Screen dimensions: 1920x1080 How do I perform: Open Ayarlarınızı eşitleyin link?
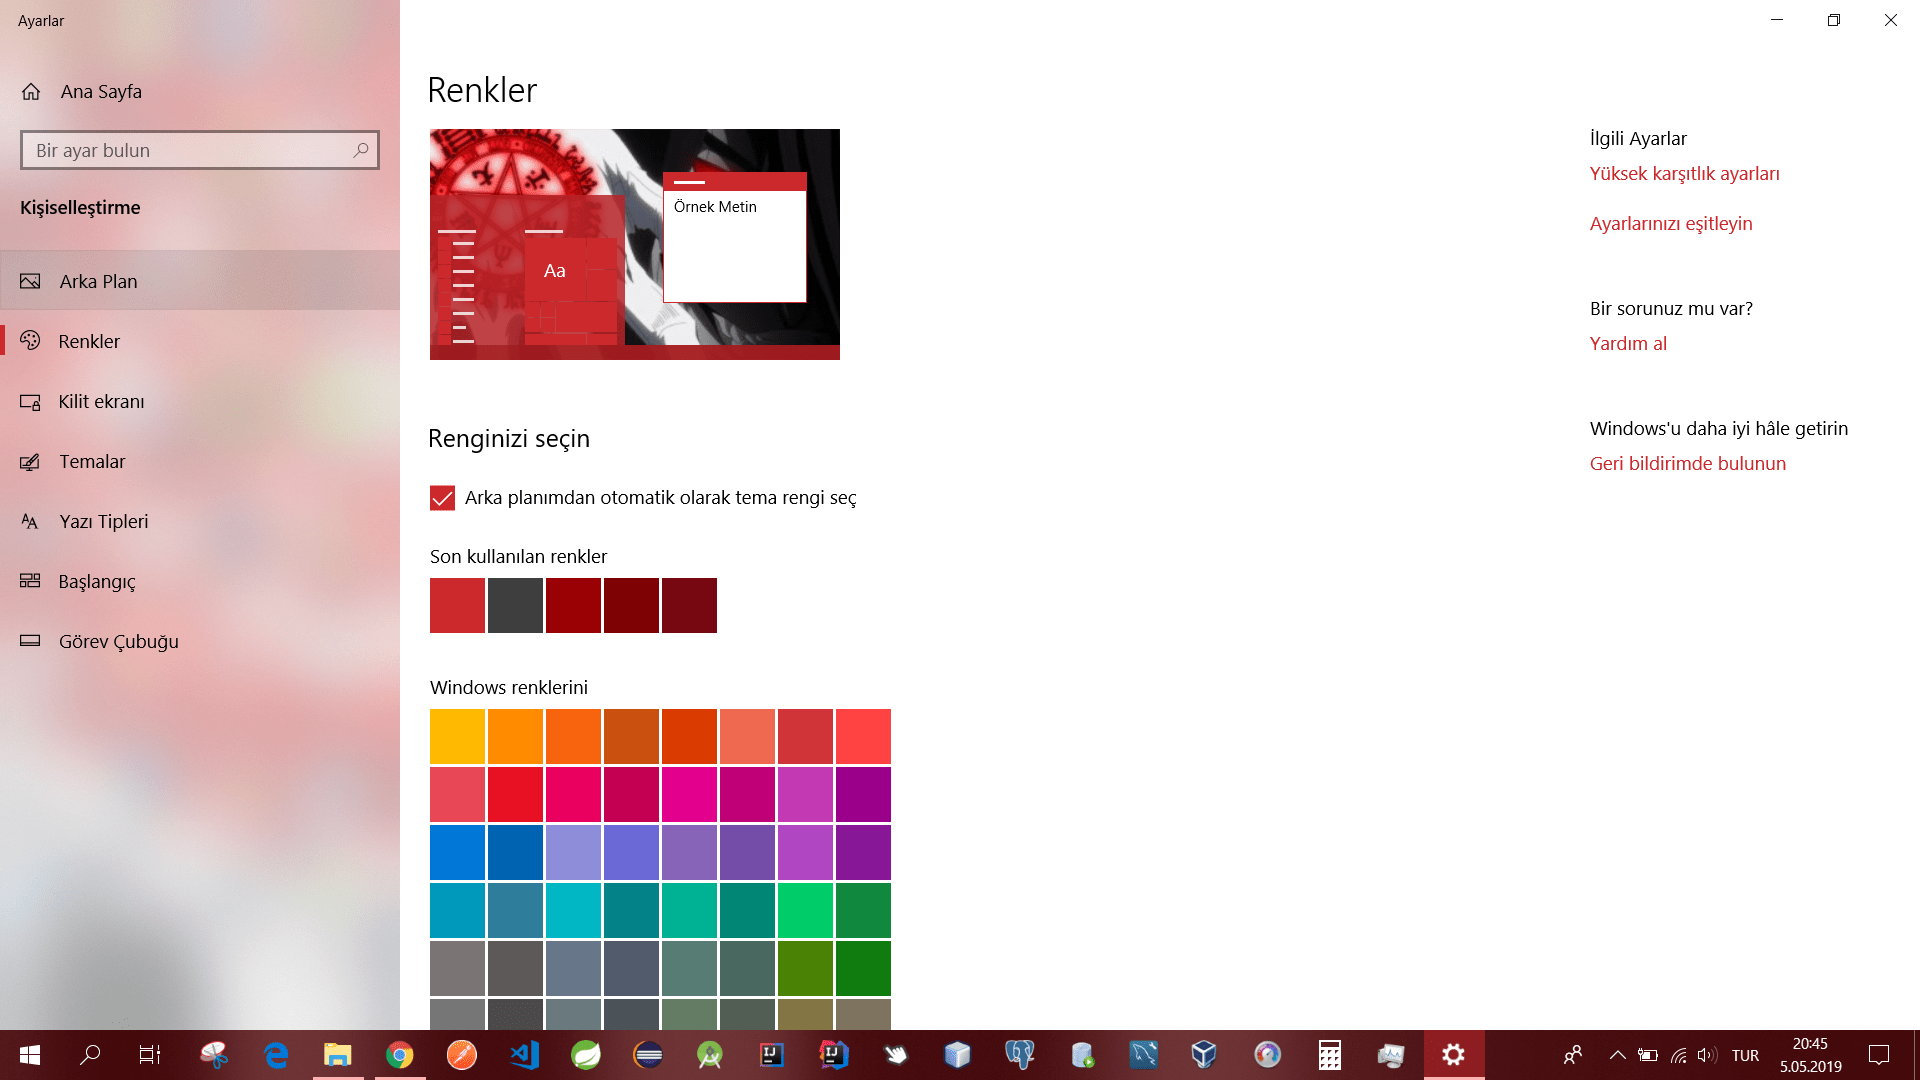coord(1670,224)
